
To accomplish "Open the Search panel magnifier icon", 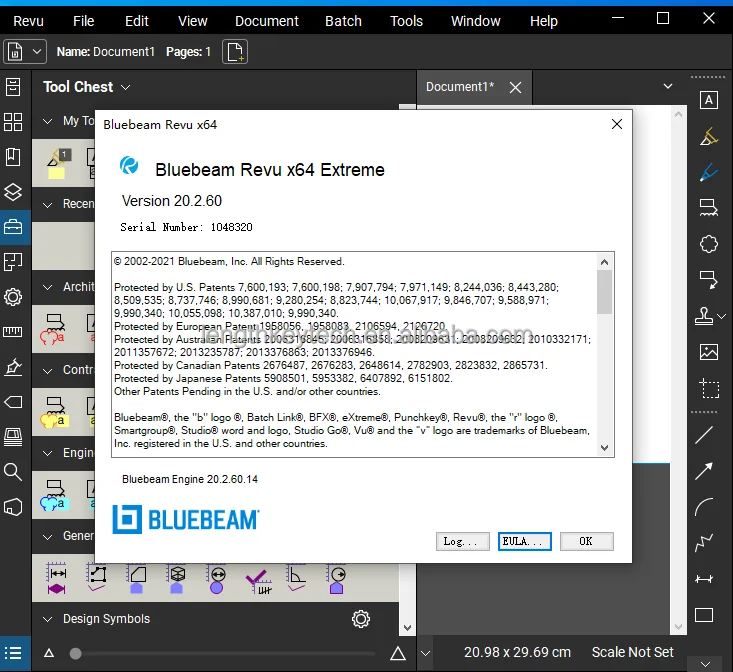I will coord(13,471).
